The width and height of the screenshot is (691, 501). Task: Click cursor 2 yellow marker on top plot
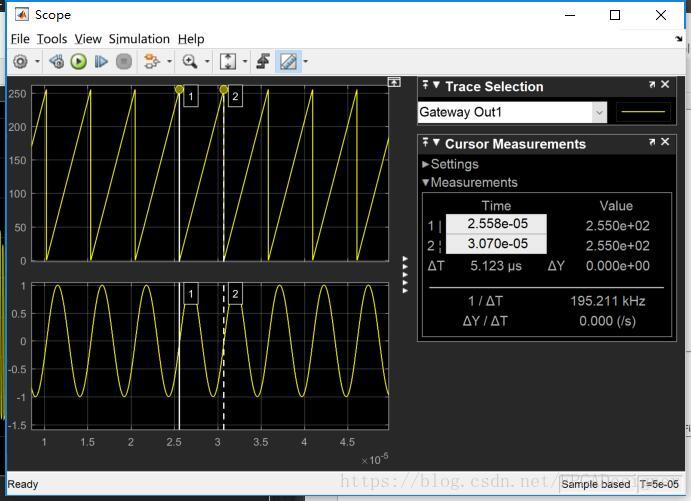click(224, 89)
